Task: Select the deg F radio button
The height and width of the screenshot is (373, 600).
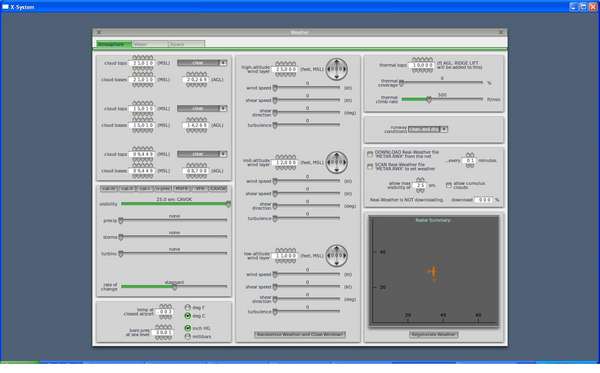Action: [x=188, y=308]
